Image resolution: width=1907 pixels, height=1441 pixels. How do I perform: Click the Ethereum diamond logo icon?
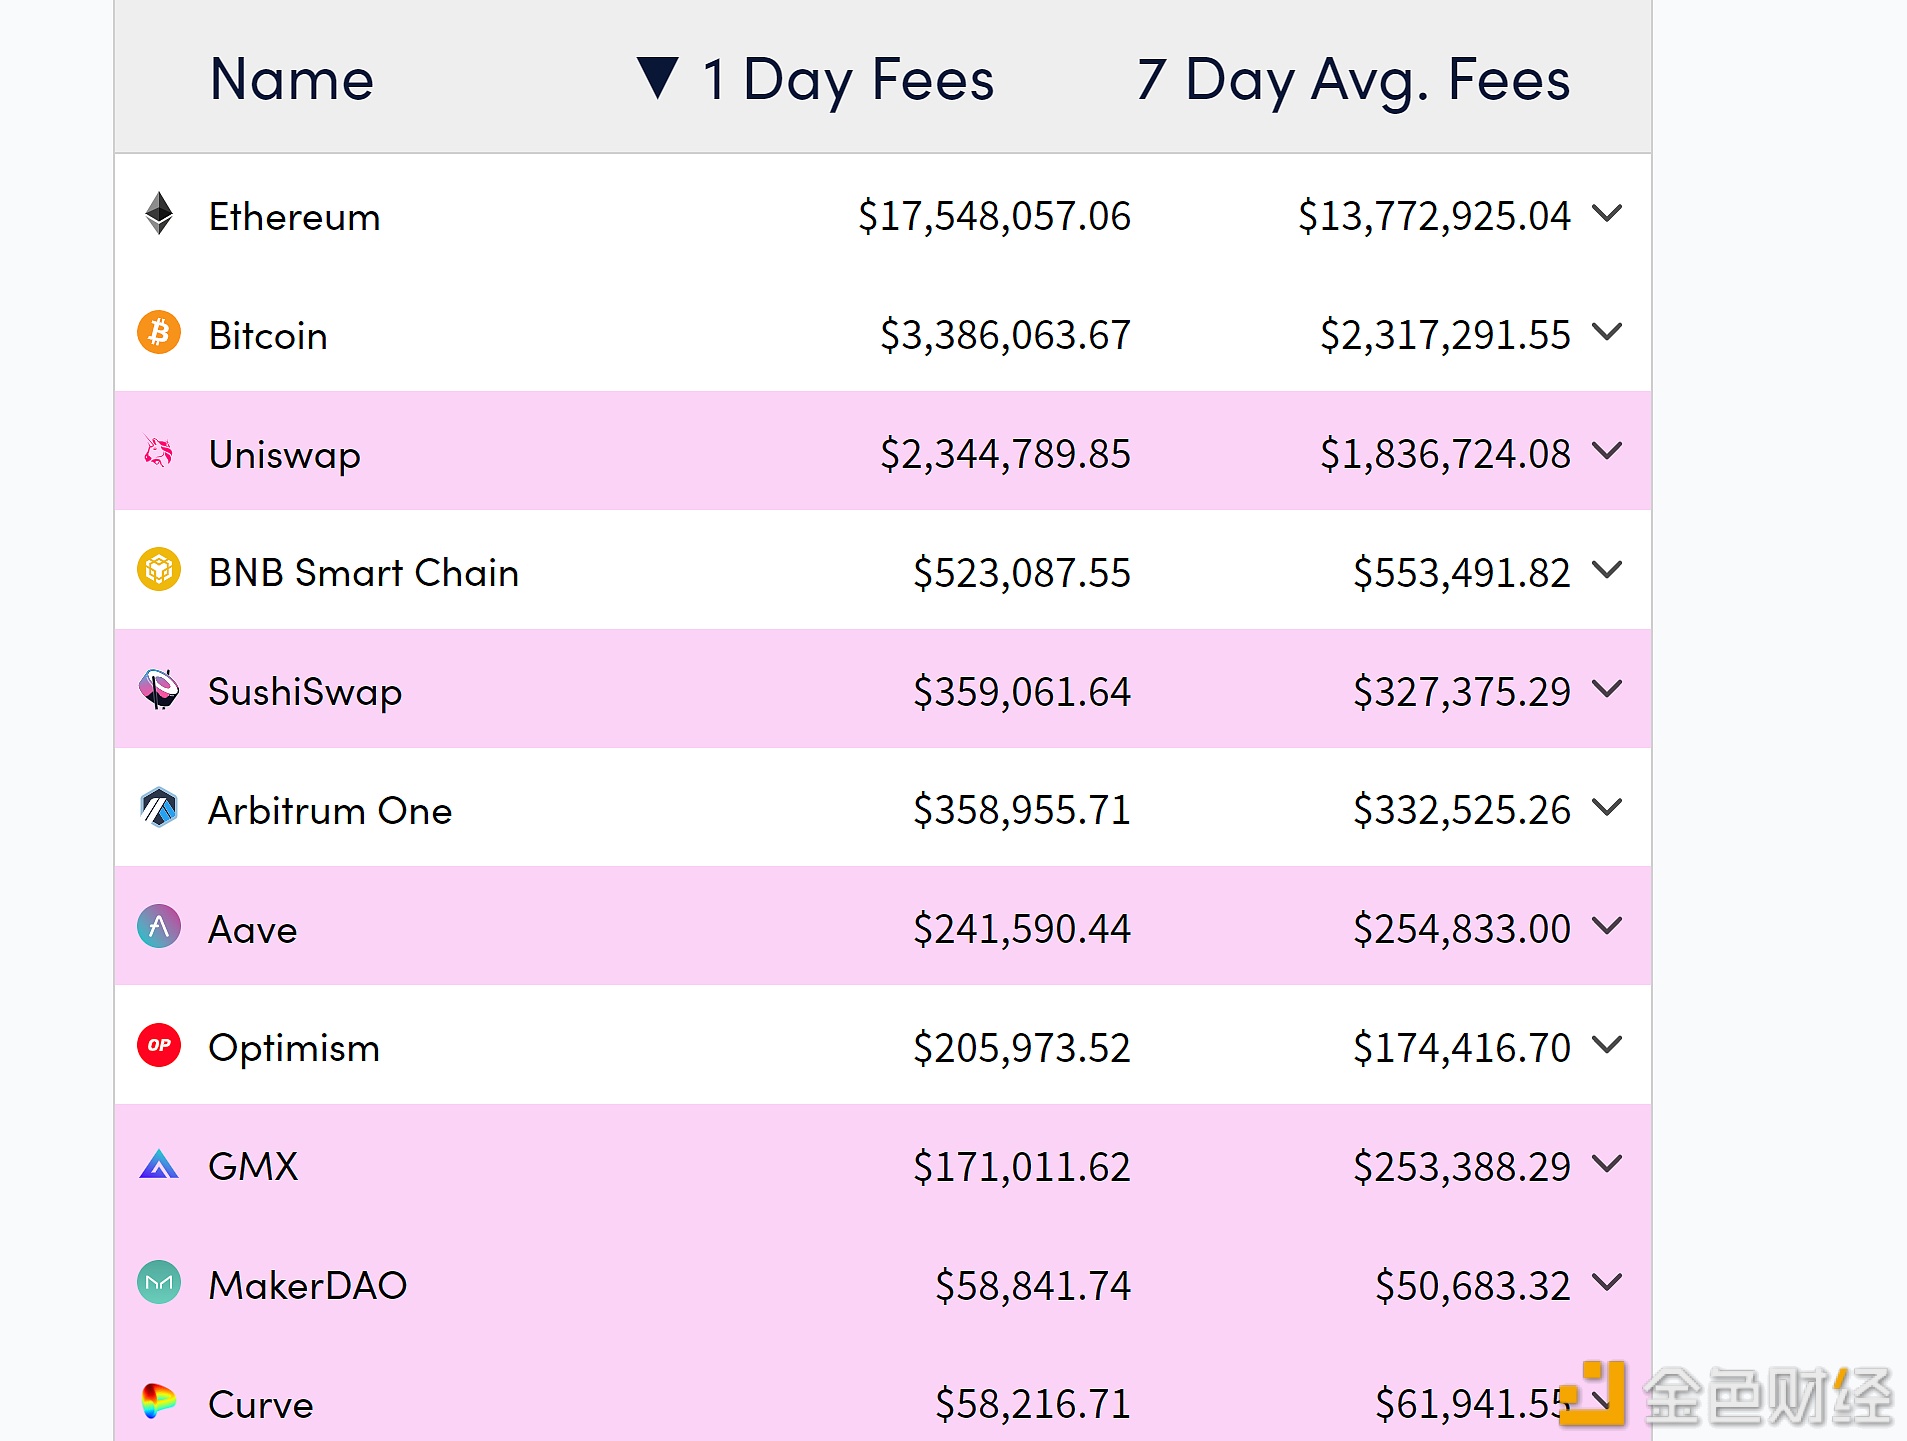tap(159, 213)
